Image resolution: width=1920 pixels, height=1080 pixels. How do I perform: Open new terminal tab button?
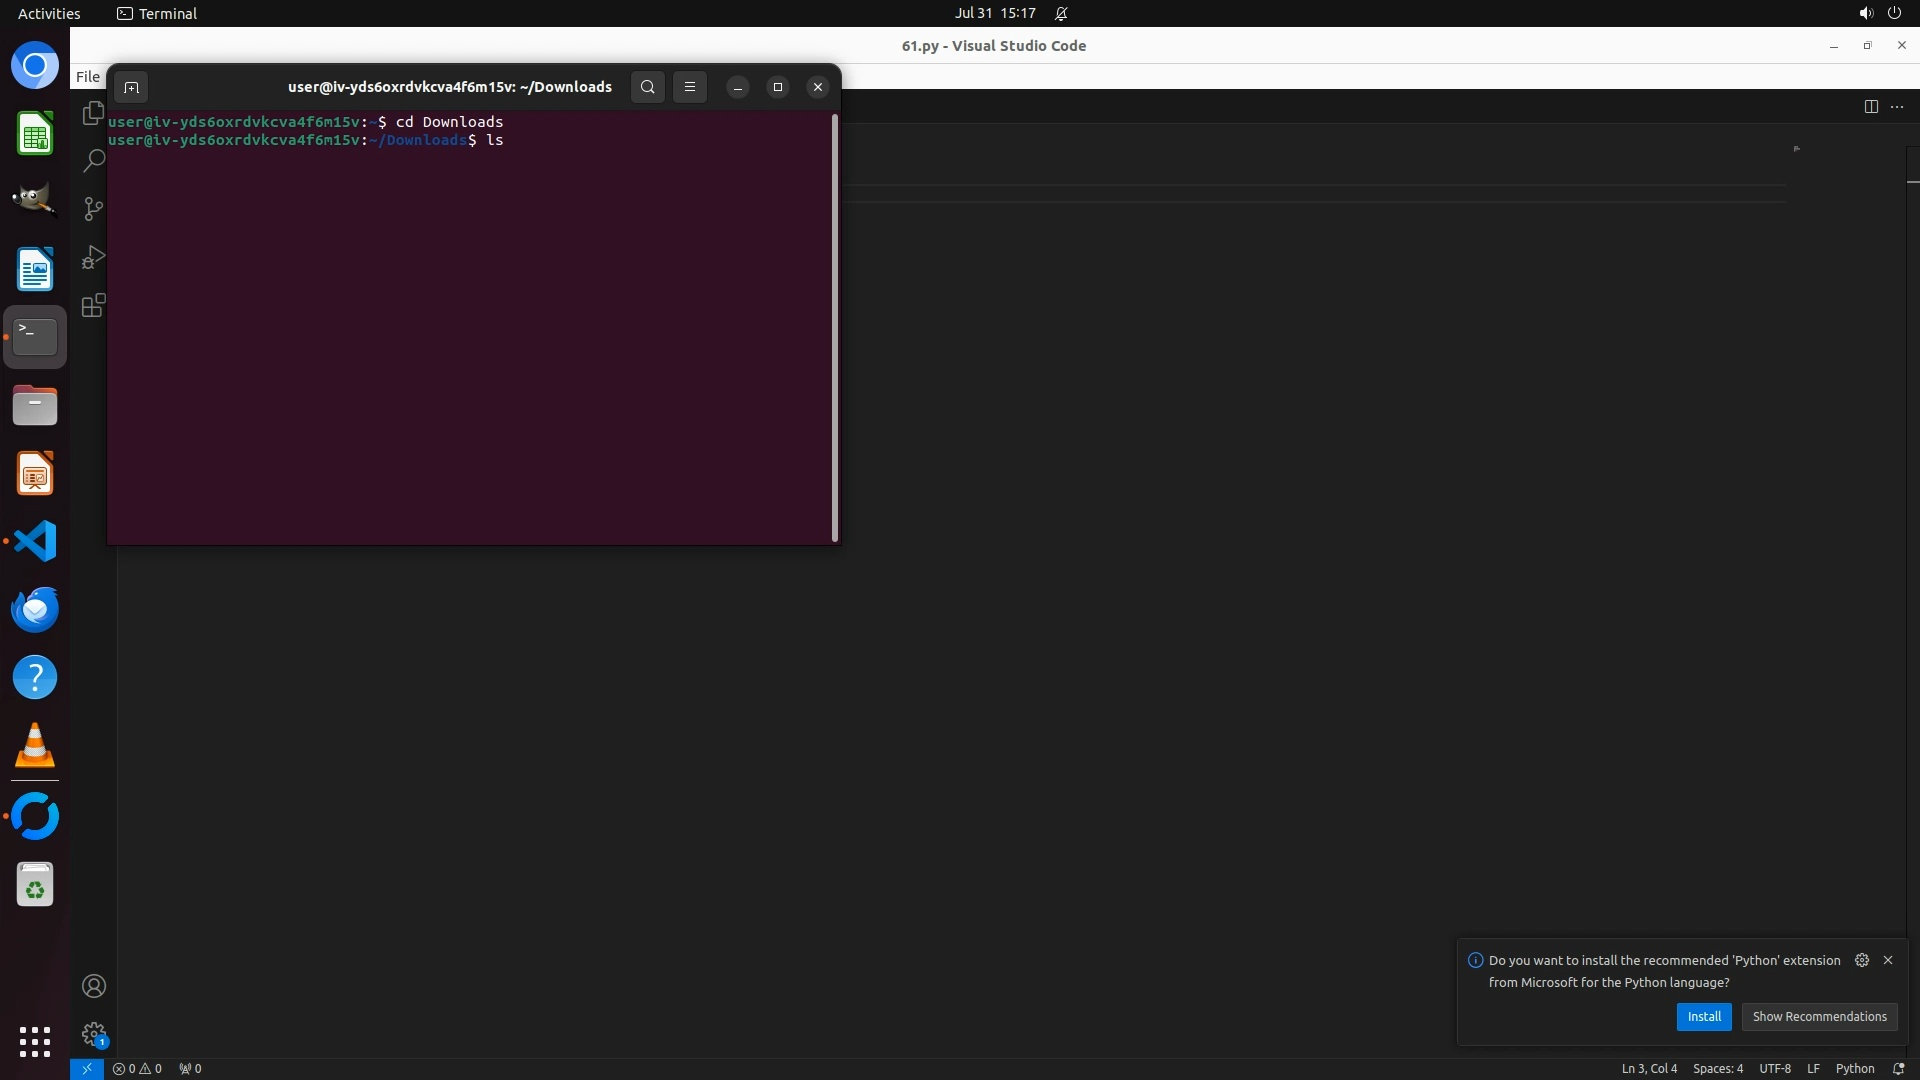pos(131,87)
